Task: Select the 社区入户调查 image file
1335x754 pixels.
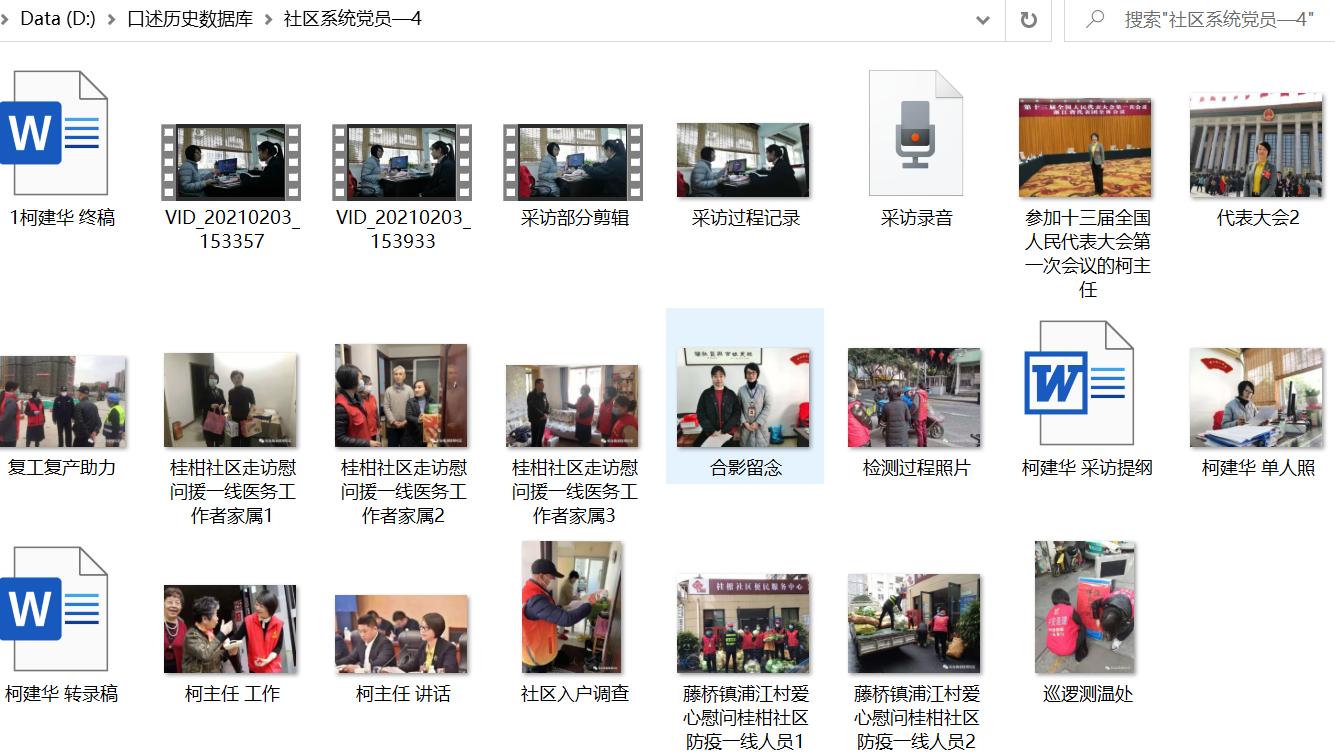Action: (573, 608)
